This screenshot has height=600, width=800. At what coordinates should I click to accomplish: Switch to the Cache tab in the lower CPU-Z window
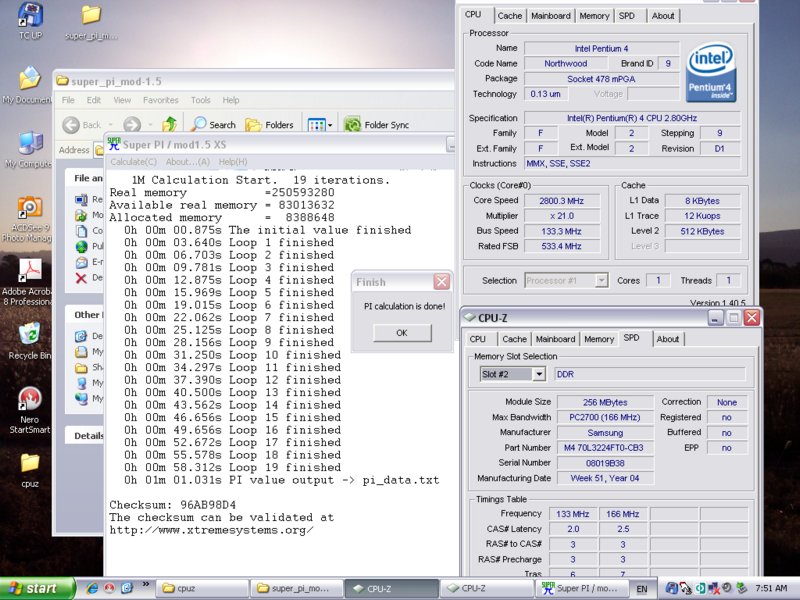click(x=514, y=339)
